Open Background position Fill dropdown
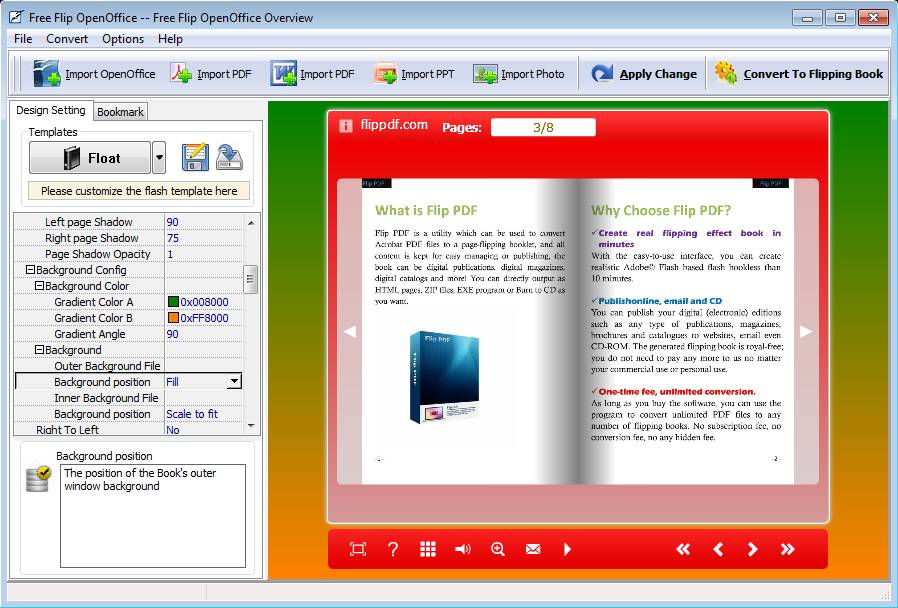This screenshot has width=898, height=608. (x=234, y=381)
